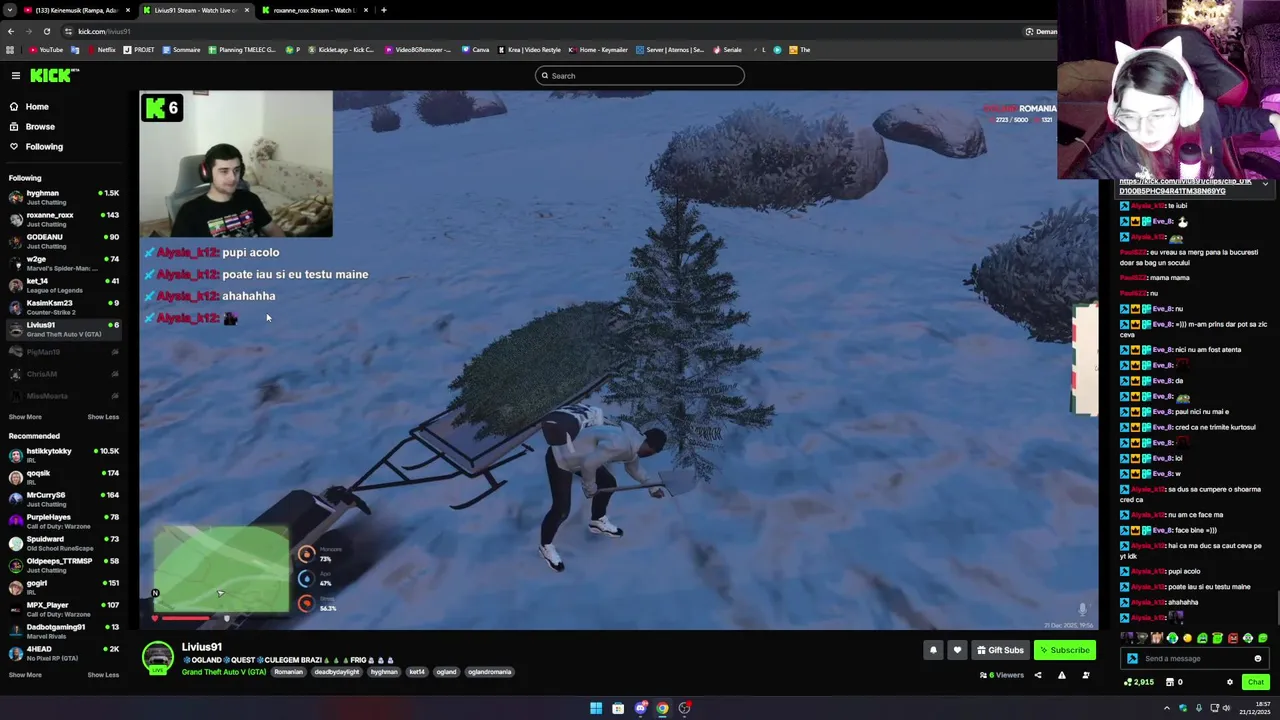This screenshot has height=720, width=1280.
Task: Click the browser back arrow
Action: pyautogui.click(x=11, y=31)
